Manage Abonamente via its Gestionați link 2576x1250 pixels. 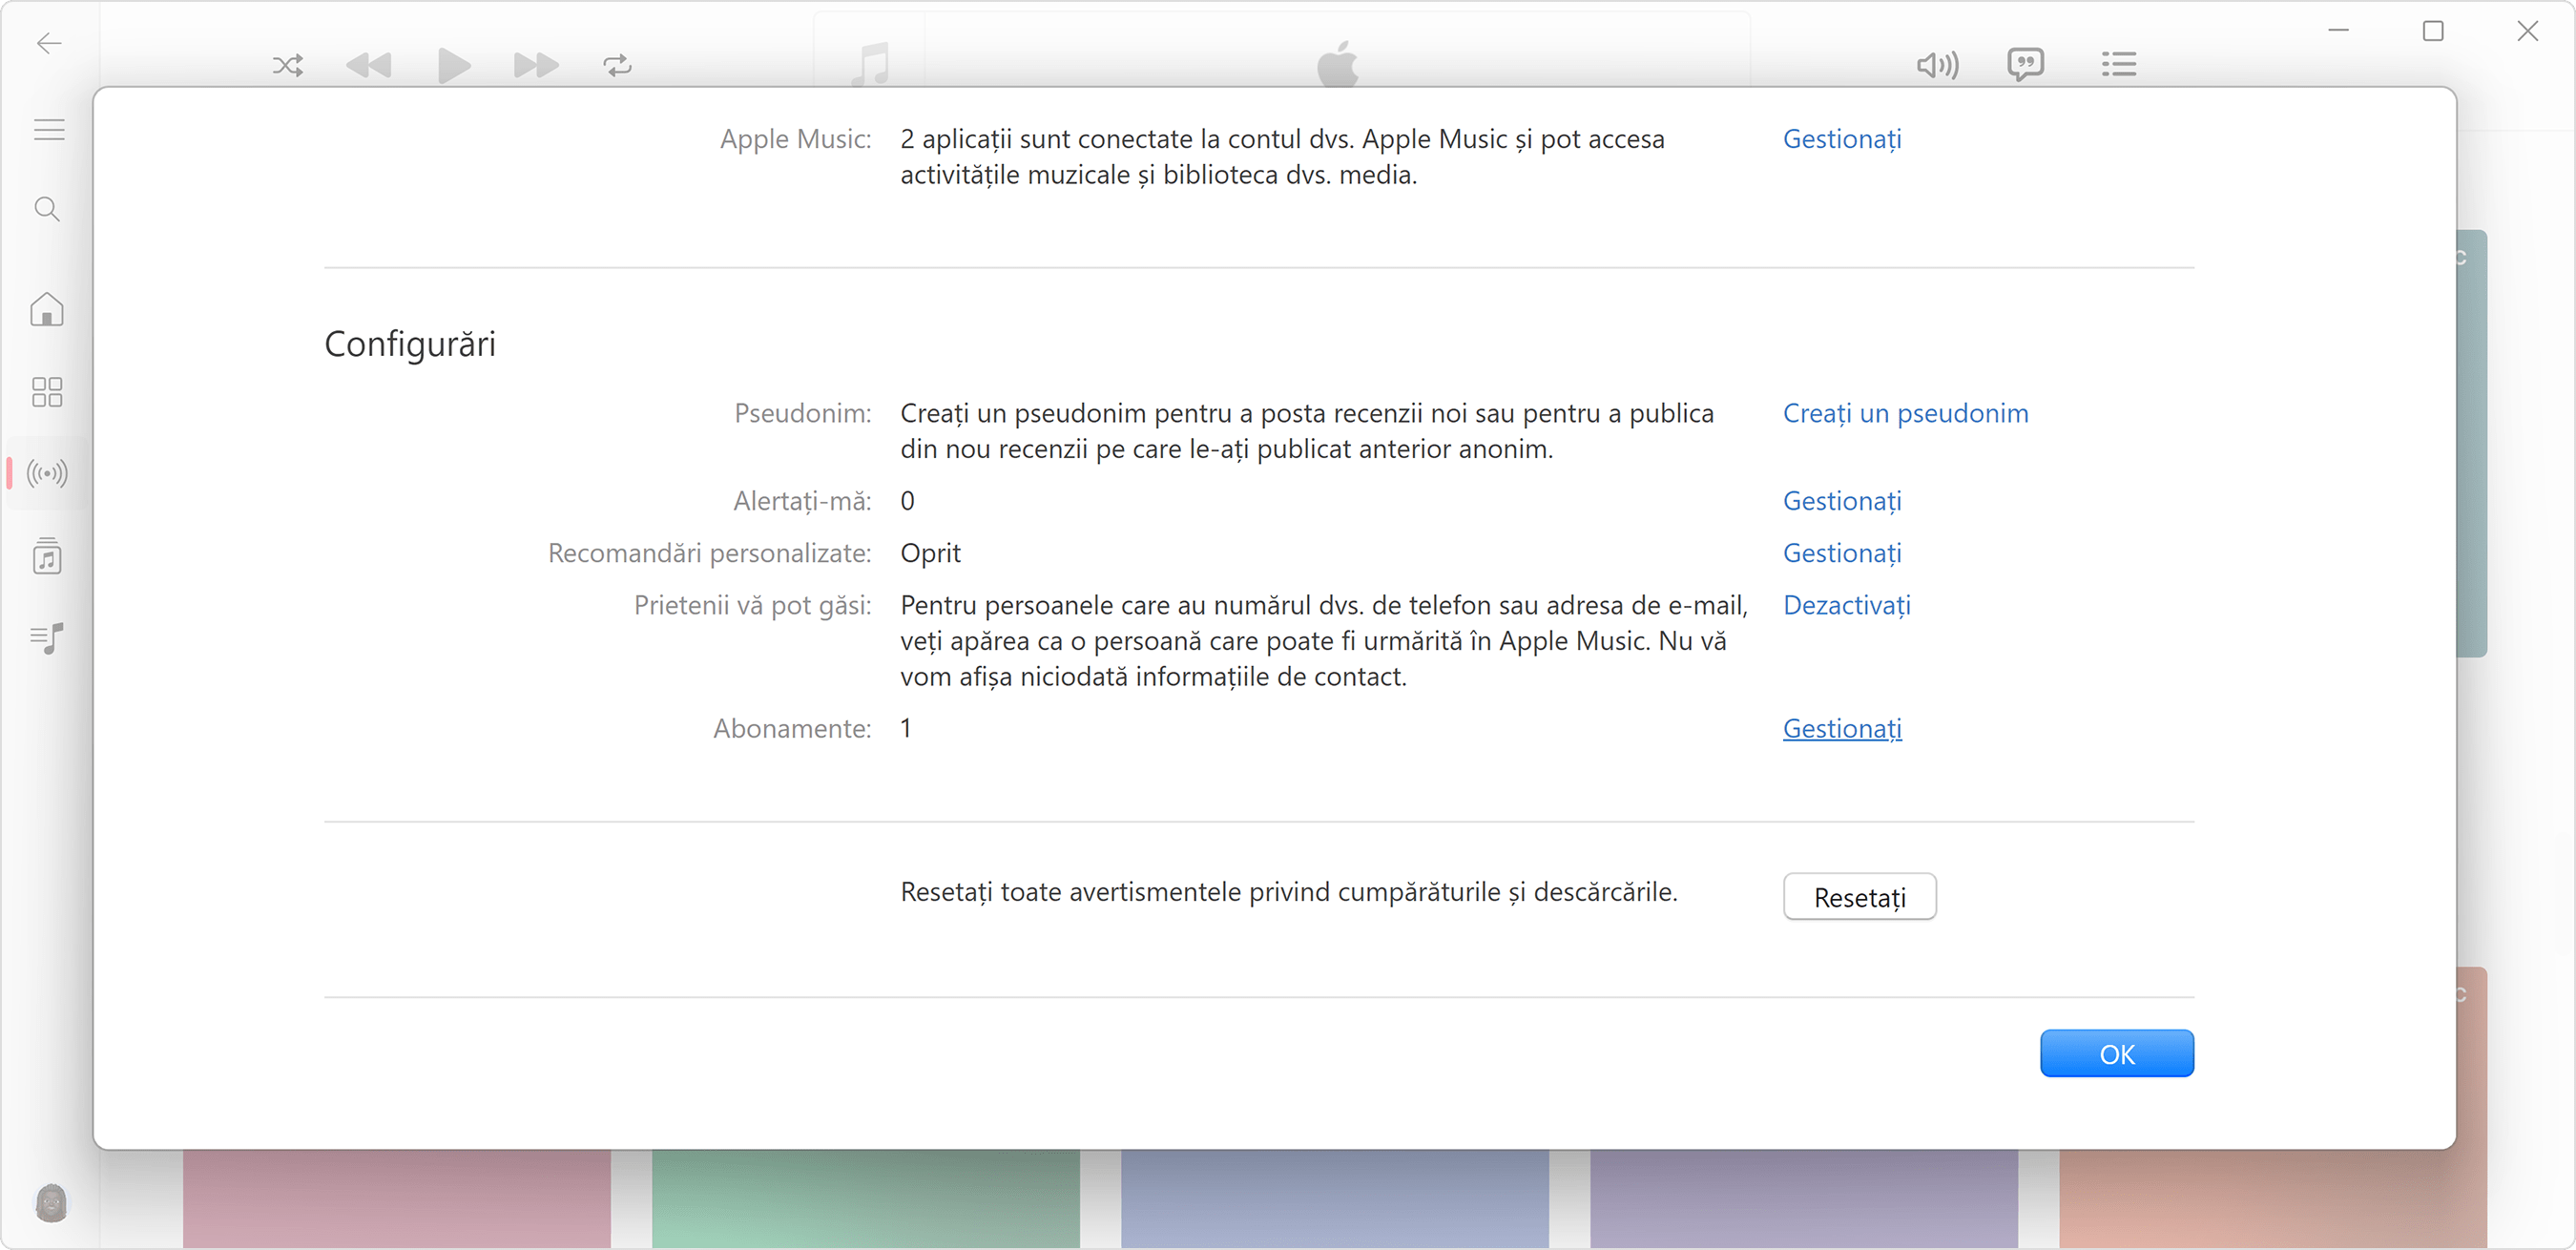pyautogui.click(x=1841, y=728)
